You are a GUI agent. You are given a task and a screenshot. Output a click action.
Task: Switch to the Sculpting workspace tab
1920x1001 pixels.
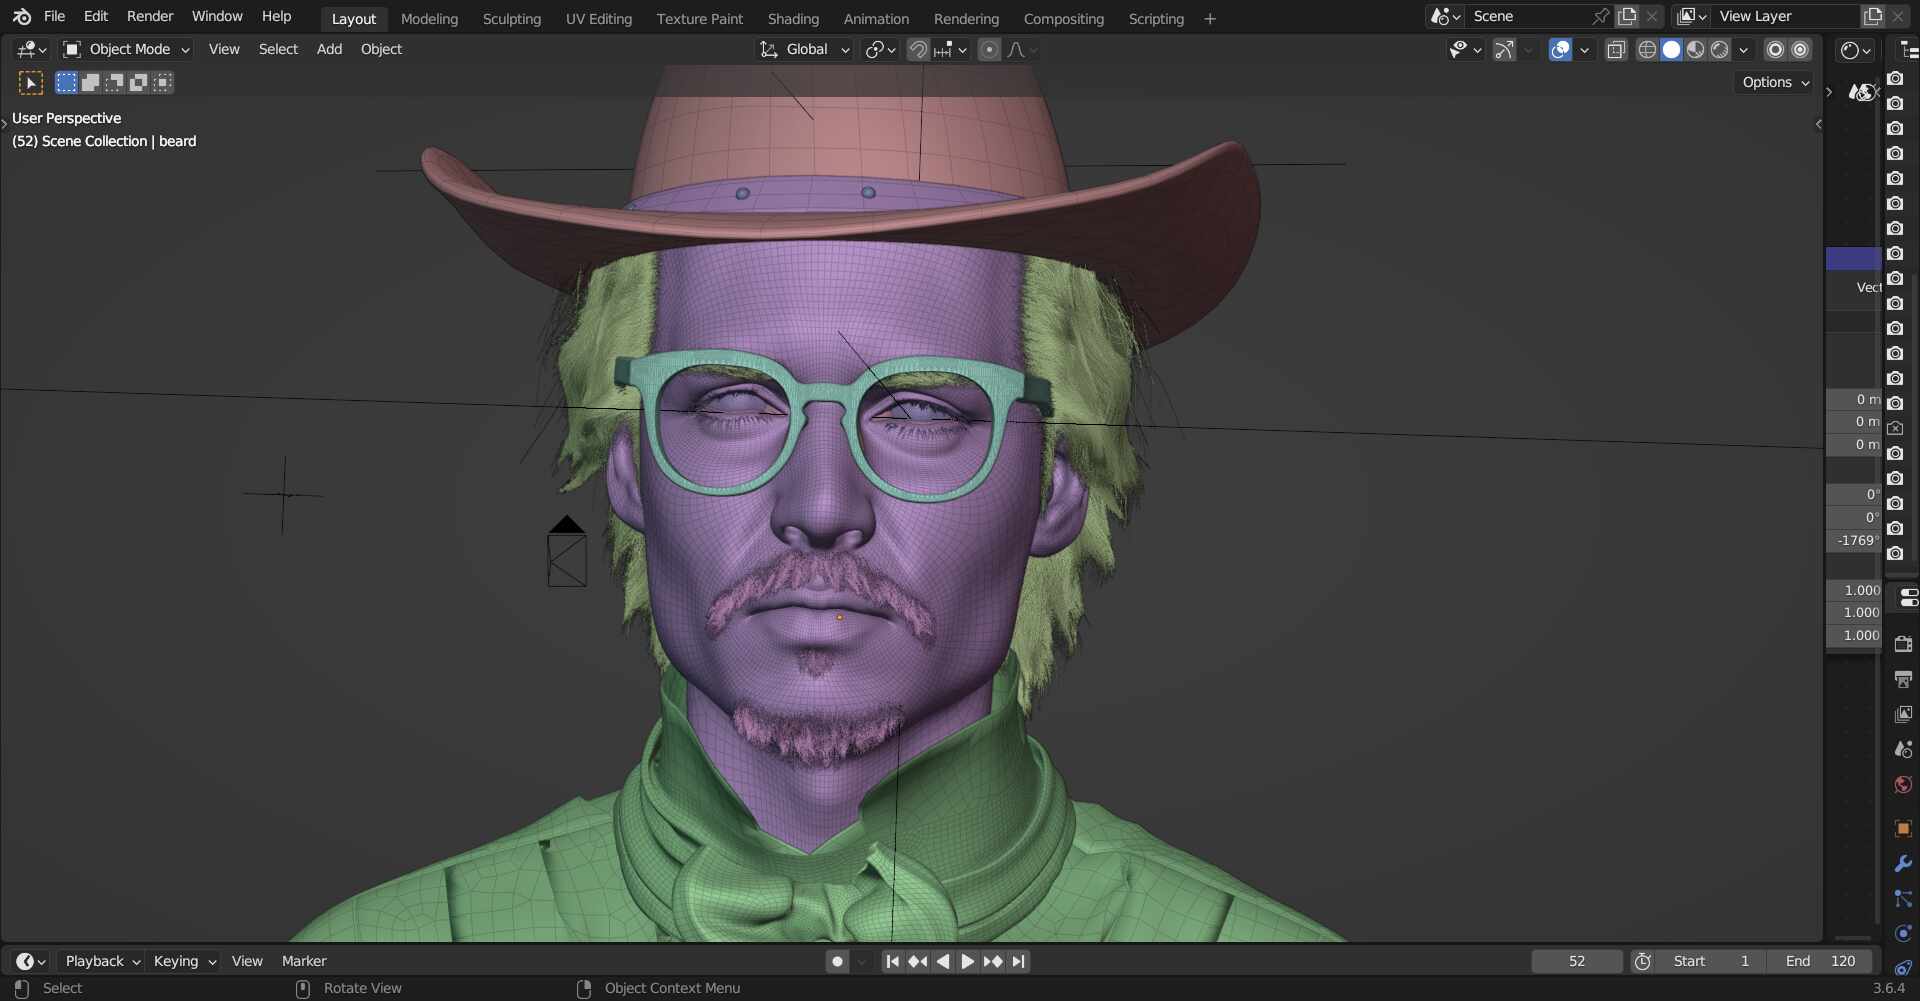point(511,19)
